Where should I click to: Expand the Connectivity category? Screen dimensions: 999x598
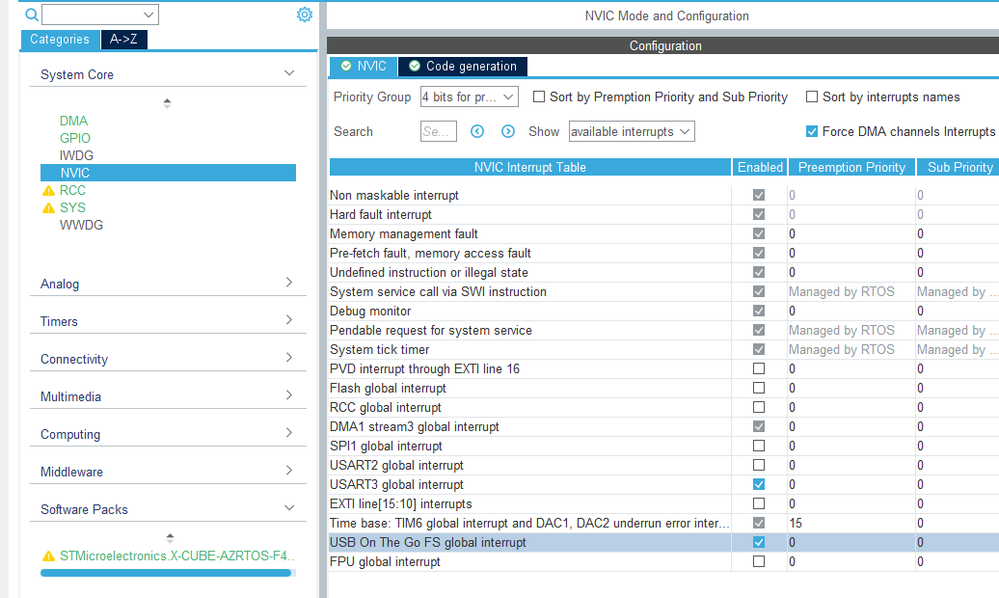click(x=289, y=357)
